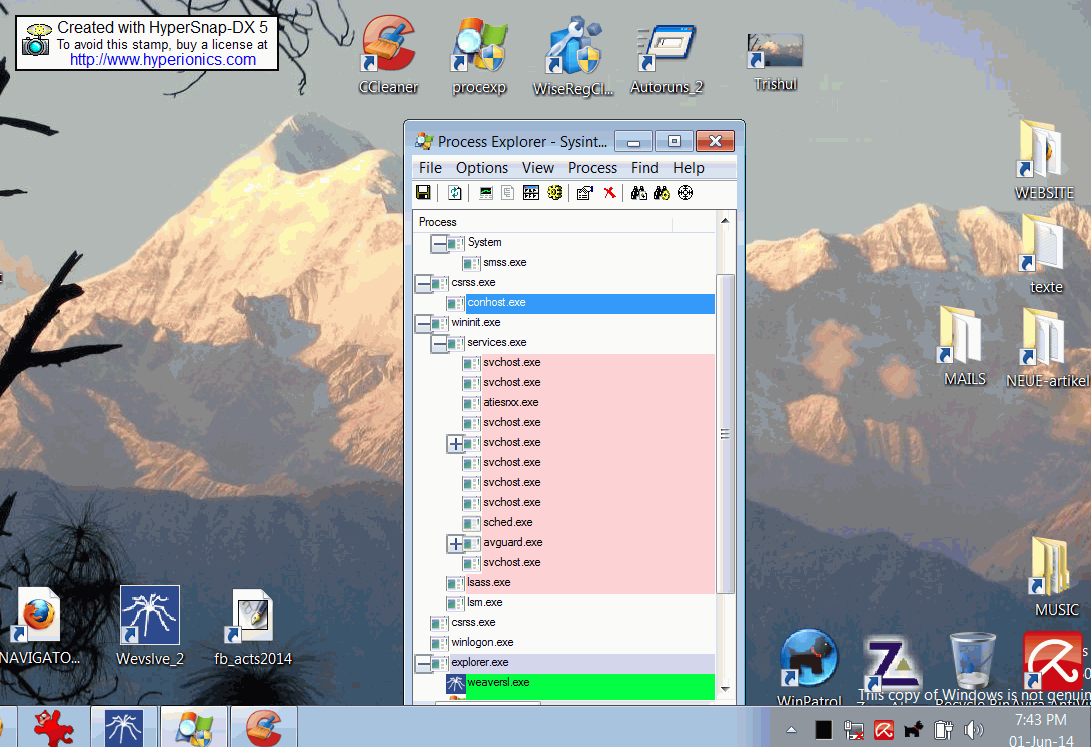Select the NEUE-artikel folder on desktop
This screenshot has height=747, width=1091.
(x=1047, y=348)
